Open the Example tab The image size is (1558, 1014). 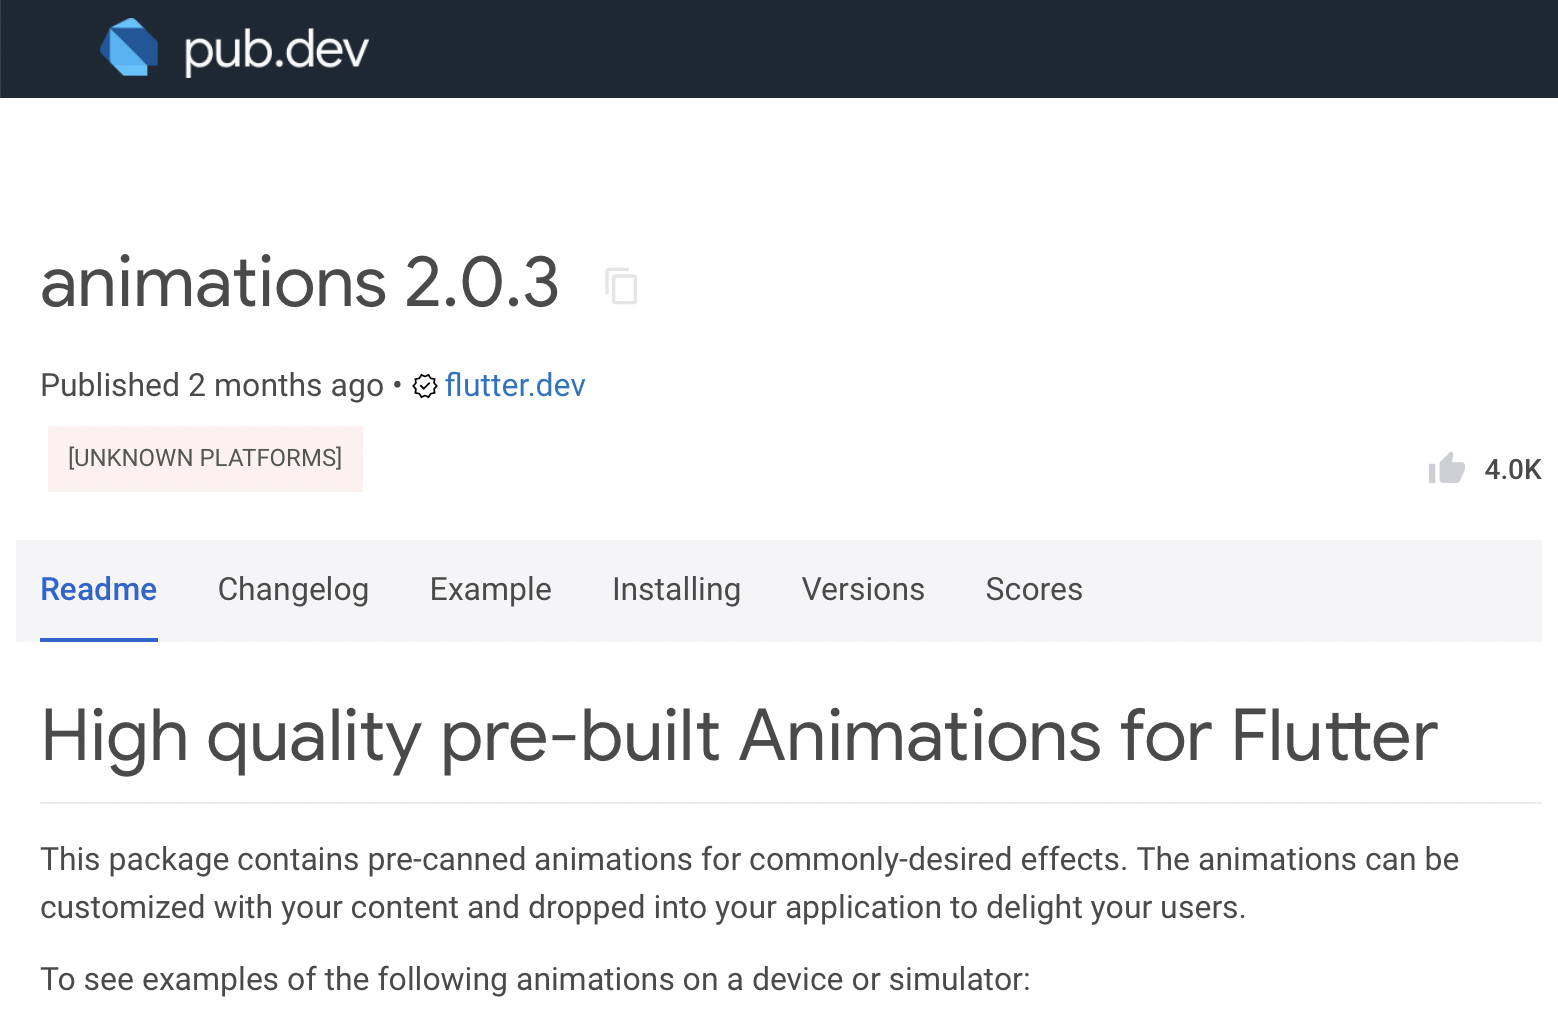(490, 590)
